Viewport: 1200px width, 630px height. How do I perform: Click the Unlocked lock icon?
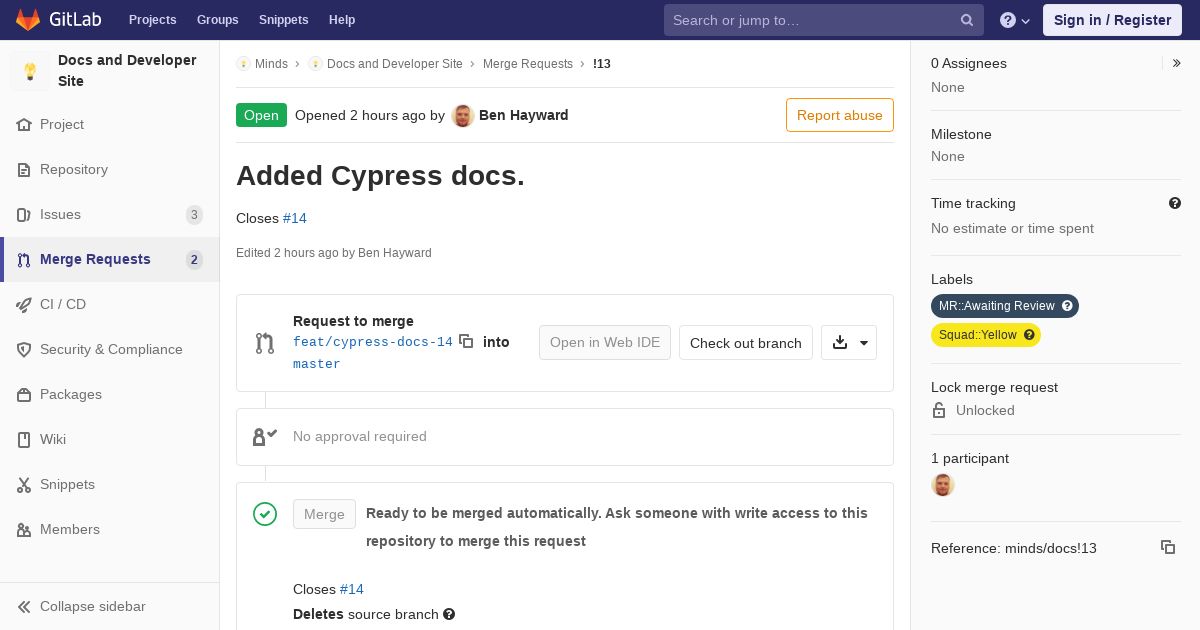[x=939, y=411]
